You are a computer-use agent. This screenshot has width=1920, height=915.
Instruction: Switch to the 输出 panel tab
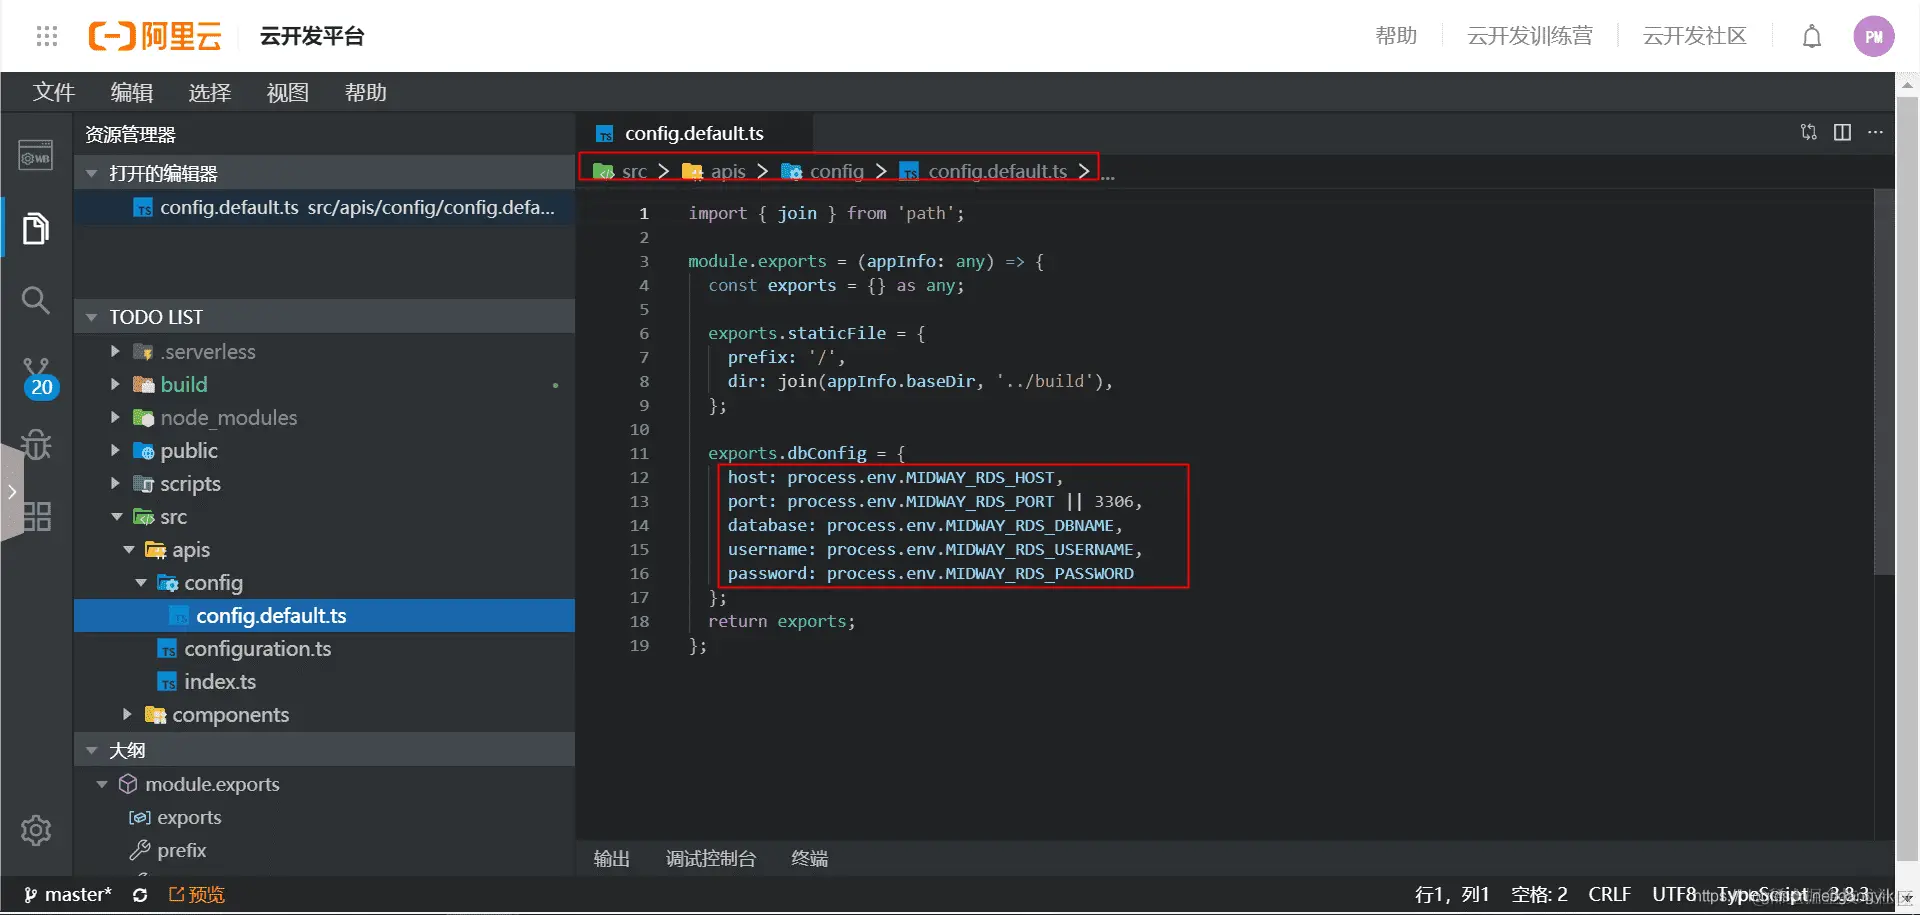point(612,859)
